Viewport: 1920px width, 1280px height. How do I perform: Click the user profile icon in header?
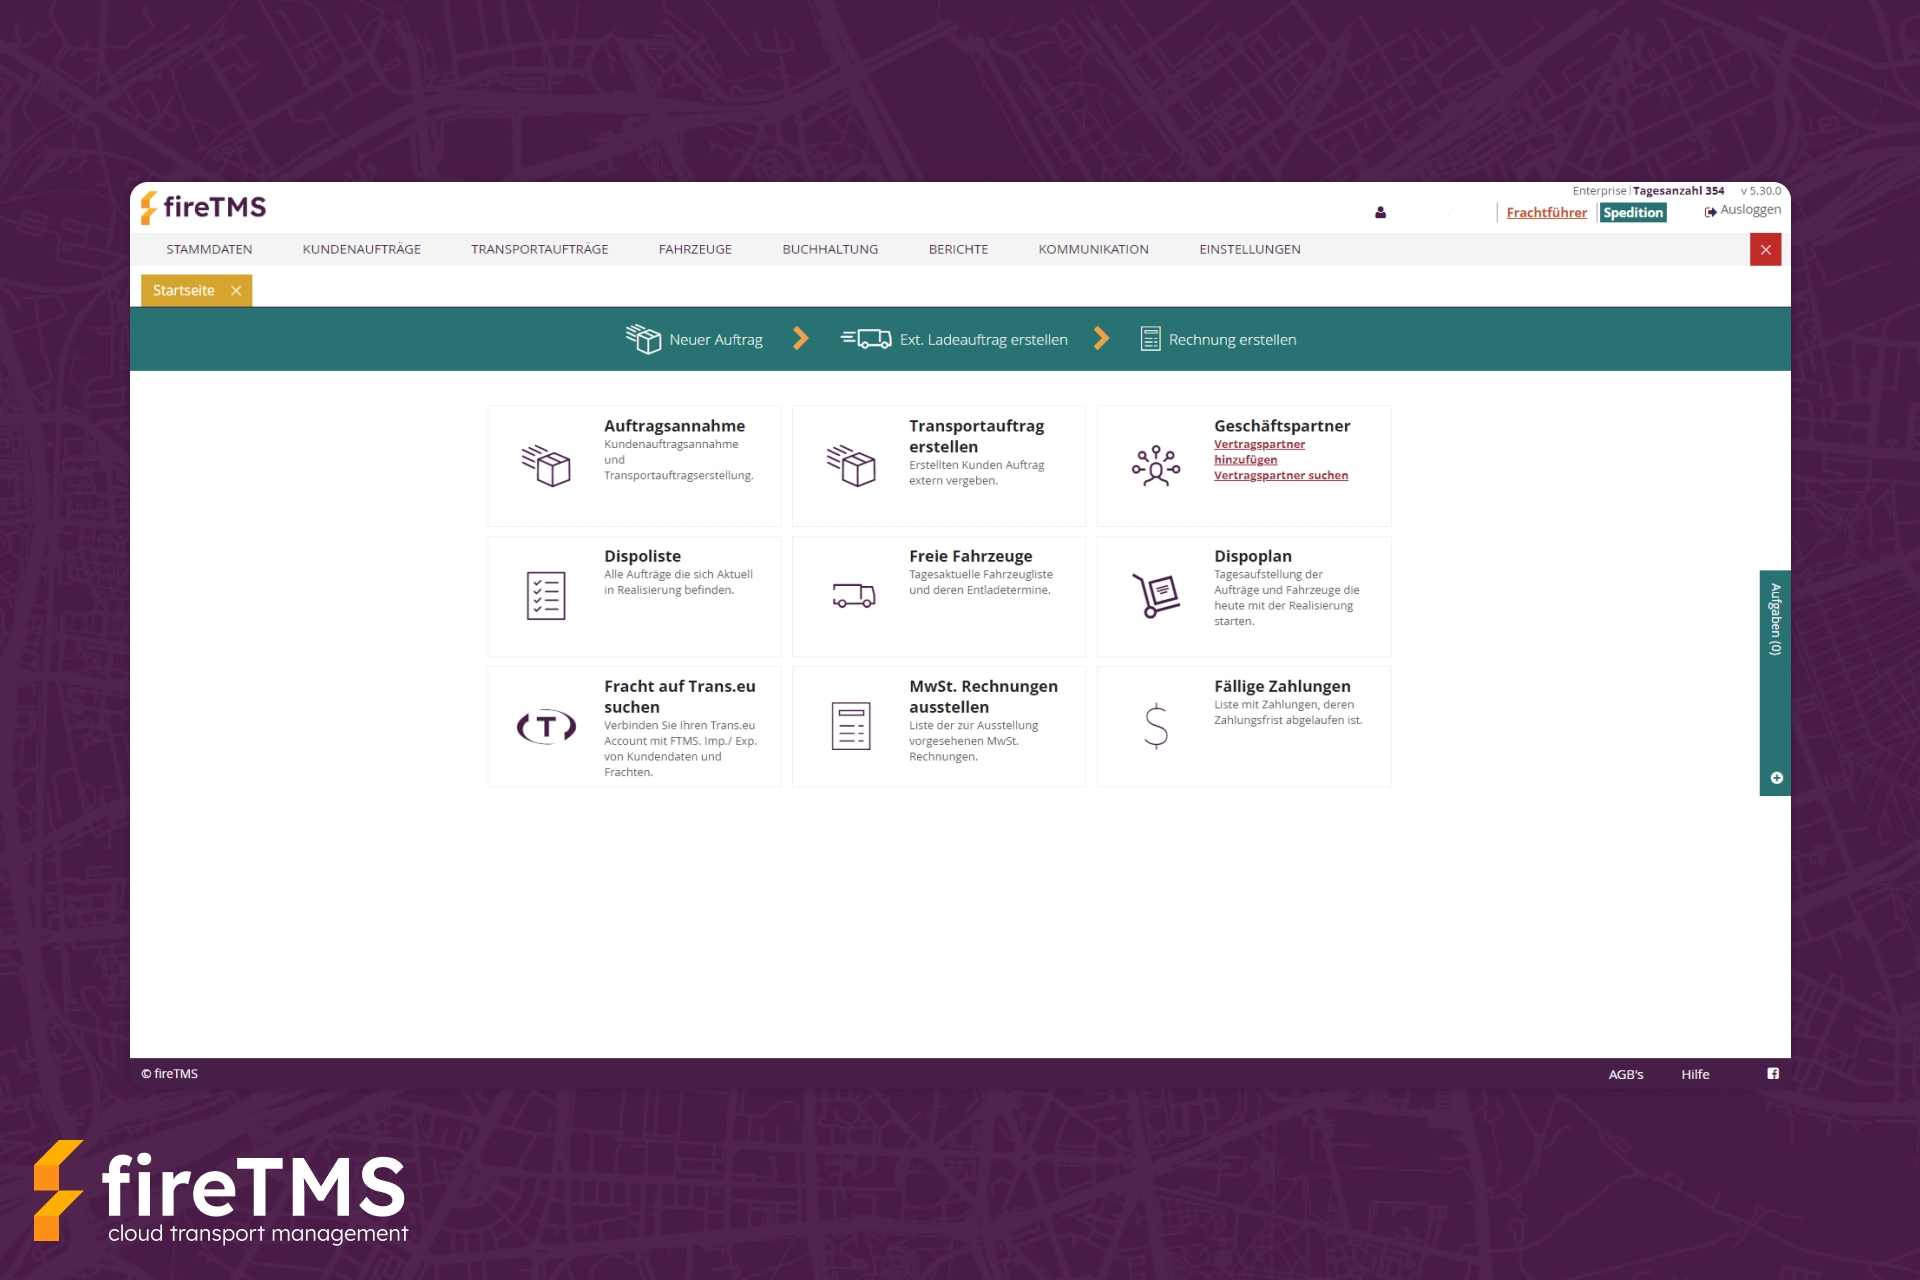click(x=1380, y=213)
